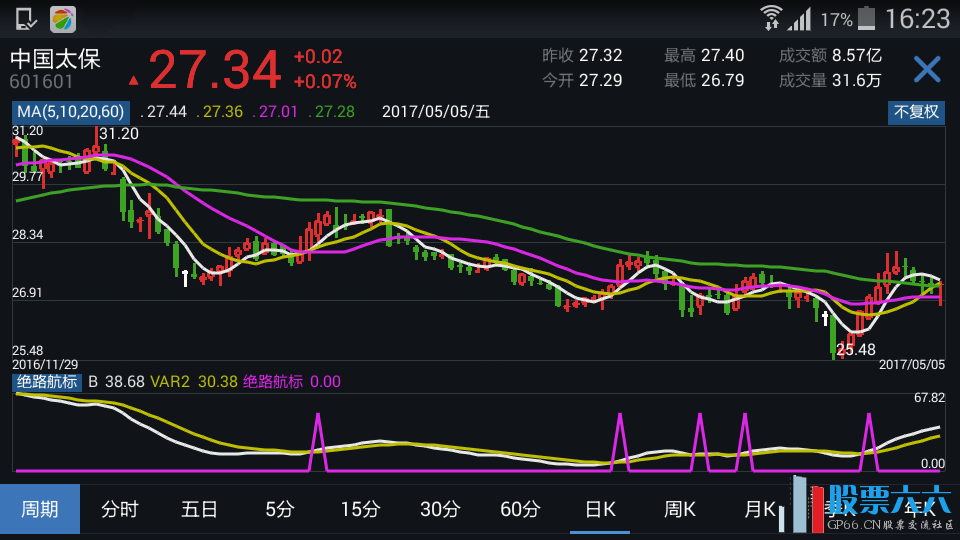The height and width of the screenshot is (540, 960).
Task: Close the chart with the blue X
Action: point(927,69)
